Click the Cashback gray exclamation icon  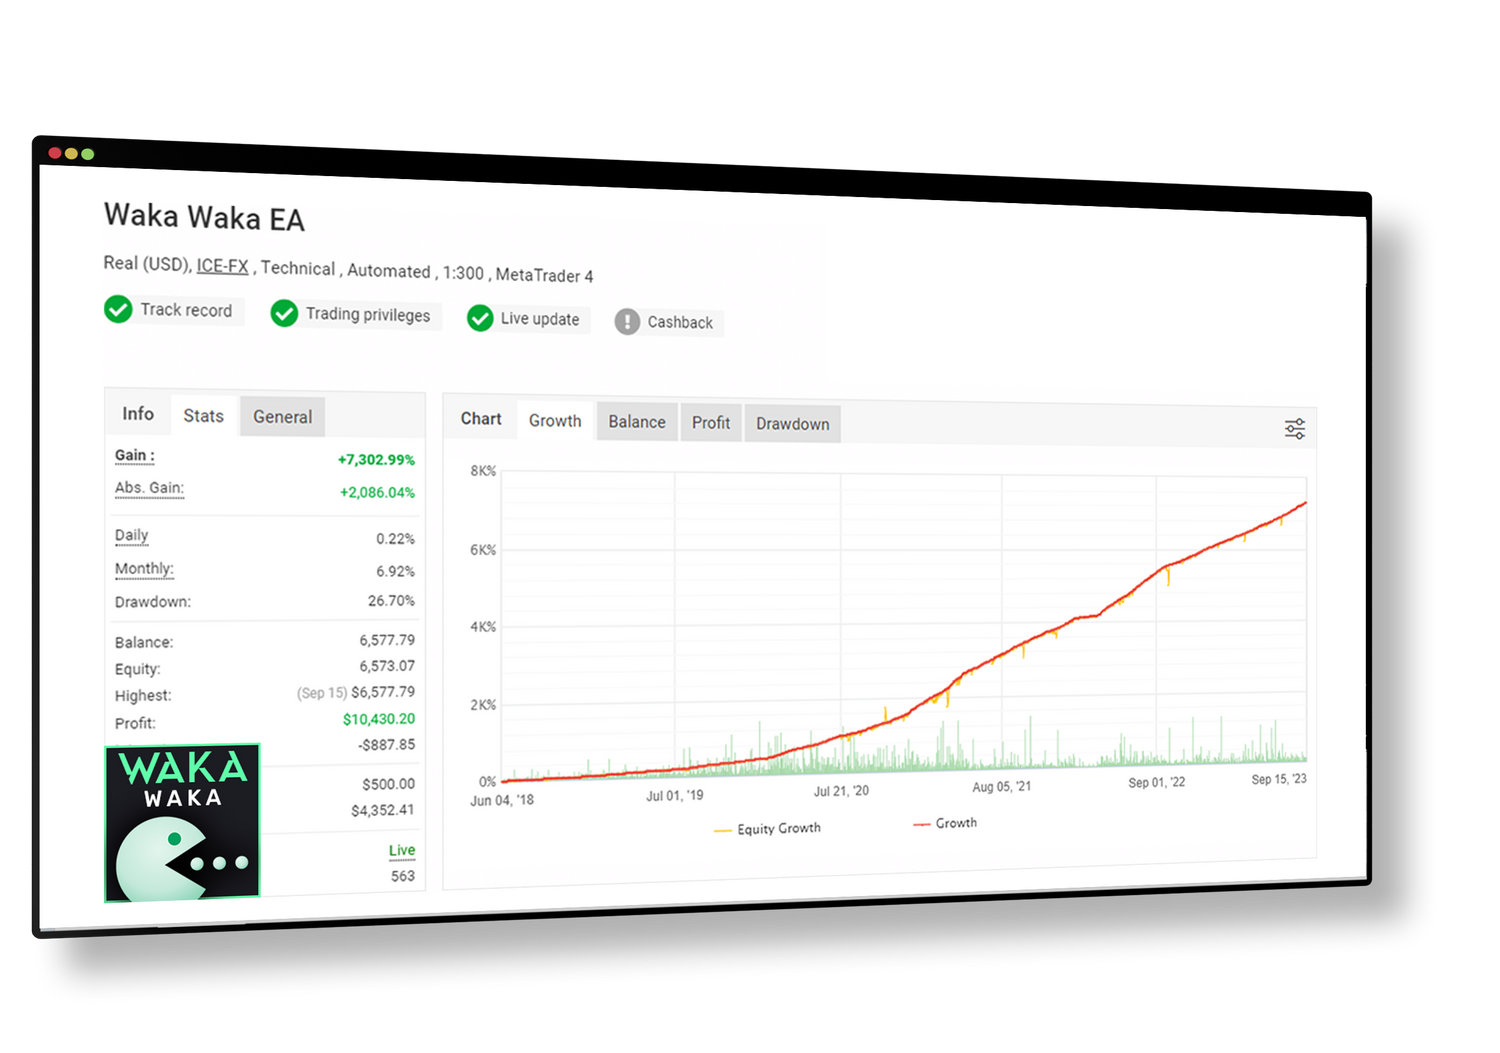click(x=627, y=321)
